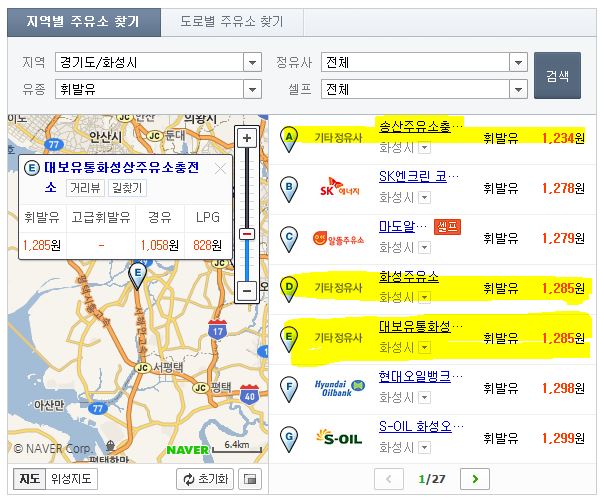Click the 초기화 reset button
The height and width of the screenshot is (500, 604).
(x=205, y=479)
